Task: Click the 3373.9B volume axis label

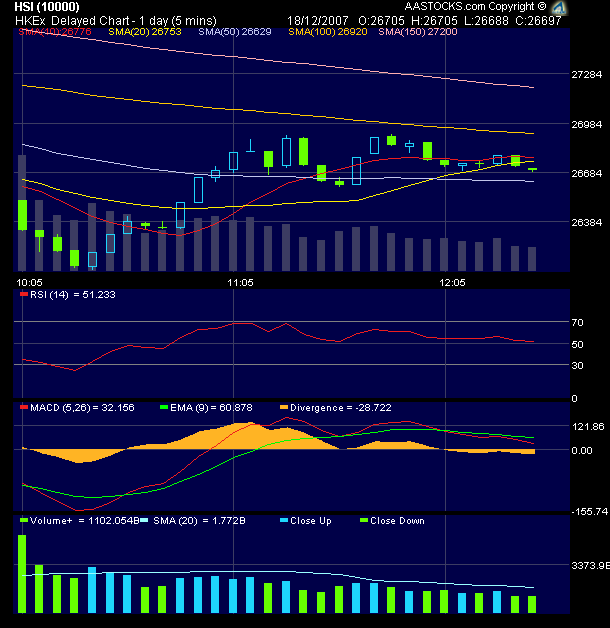Action: coord(590,566)
